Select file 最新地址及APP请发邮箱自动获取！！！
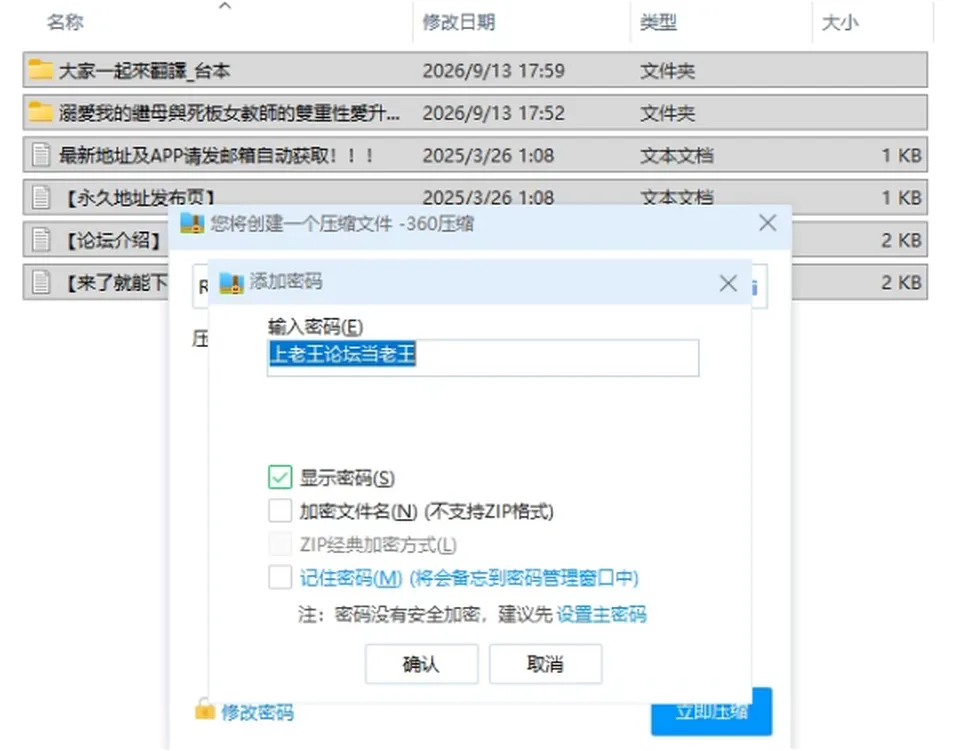 (x=216, y=155)
